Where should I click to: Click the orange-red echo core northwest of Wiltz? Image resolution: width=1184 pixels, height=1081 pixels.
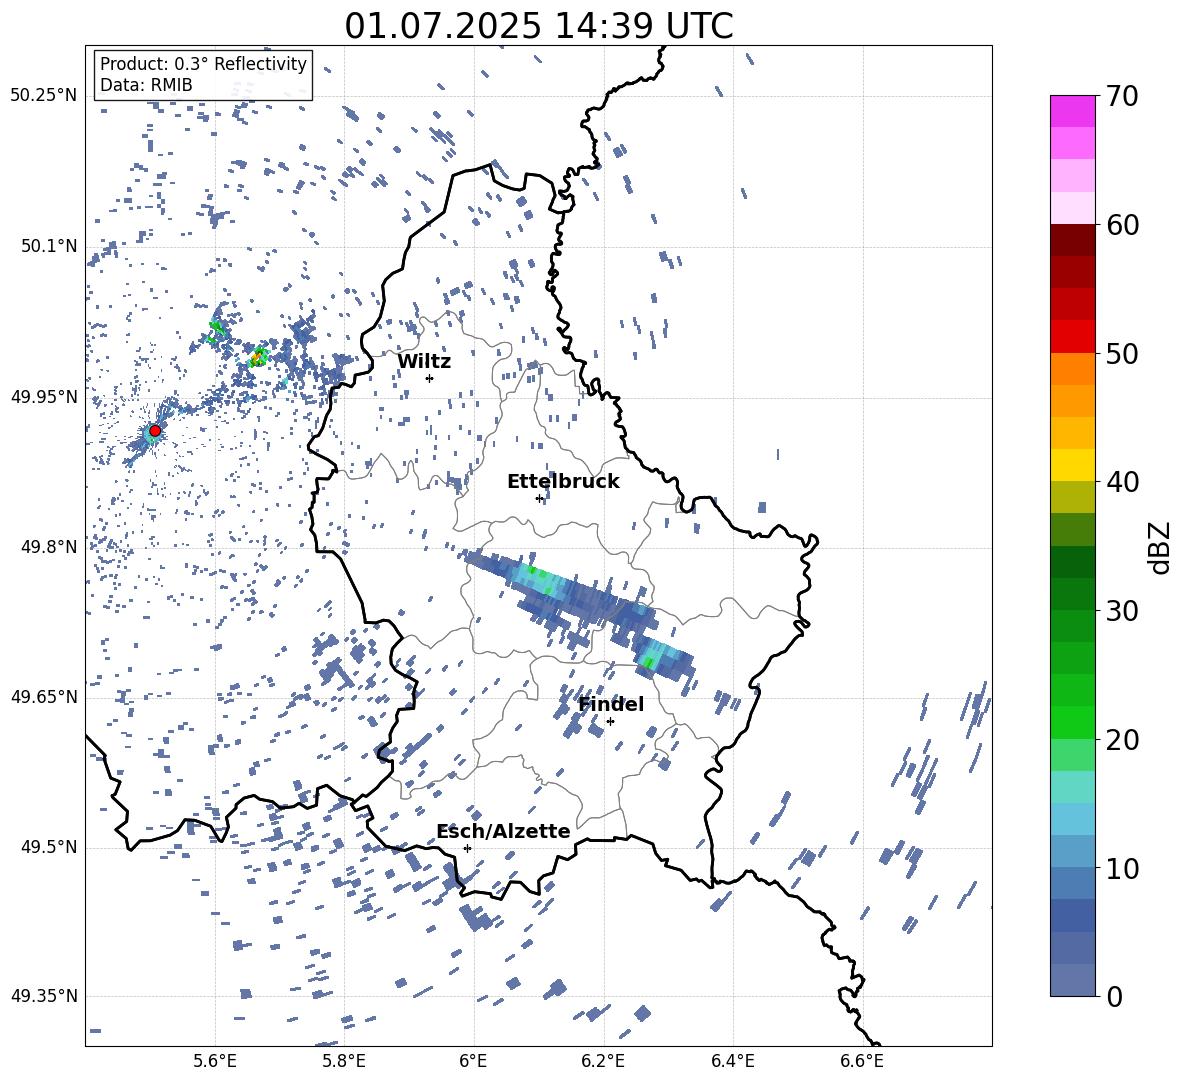[x=258, y=355]
